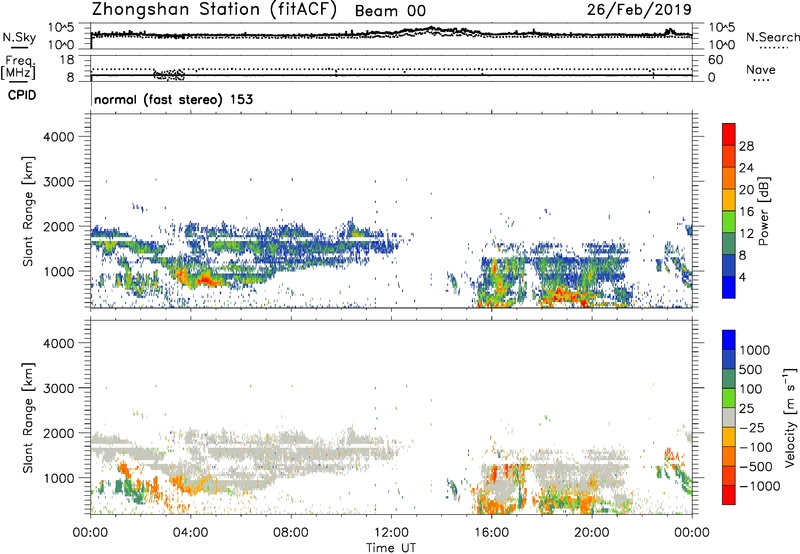Click the 'CPID' label

click(x=21, y=95)
